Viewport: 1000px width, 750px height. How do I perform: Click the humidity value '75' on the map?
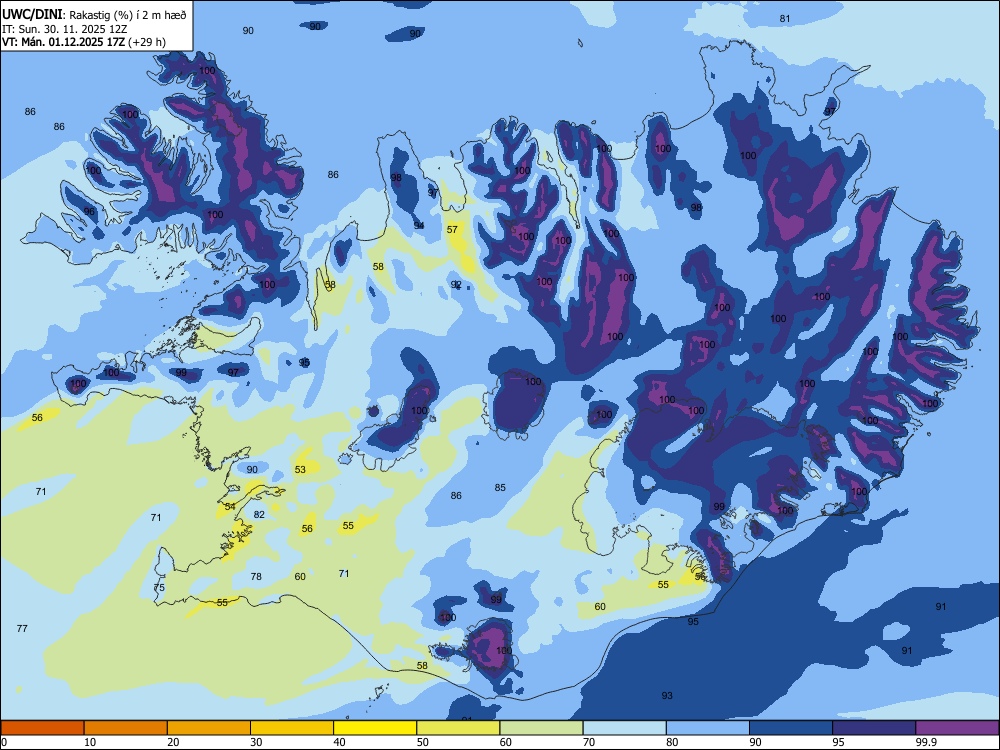point(159,588)
